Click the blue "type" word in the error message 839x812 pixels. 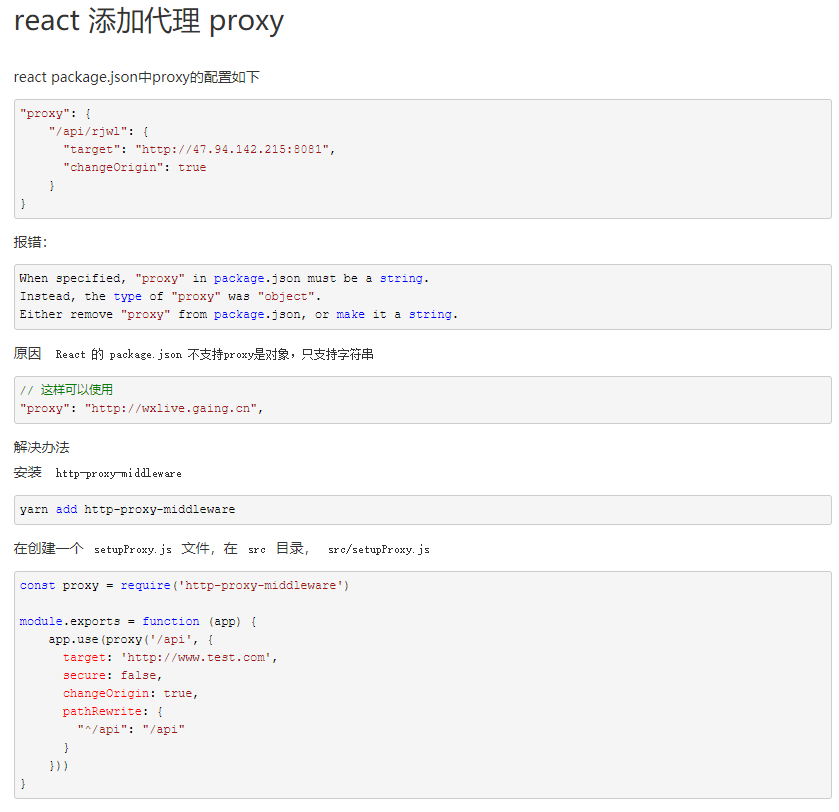click(127, 297)
